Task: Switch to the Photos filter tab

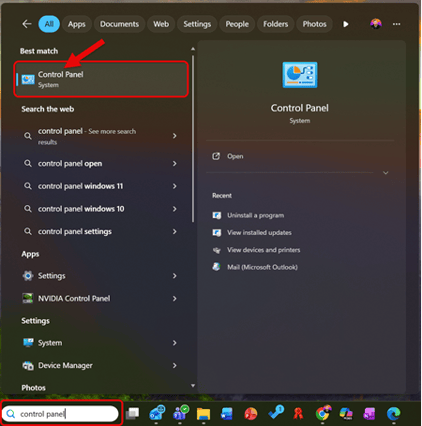Action: click(x=314, y=24)
